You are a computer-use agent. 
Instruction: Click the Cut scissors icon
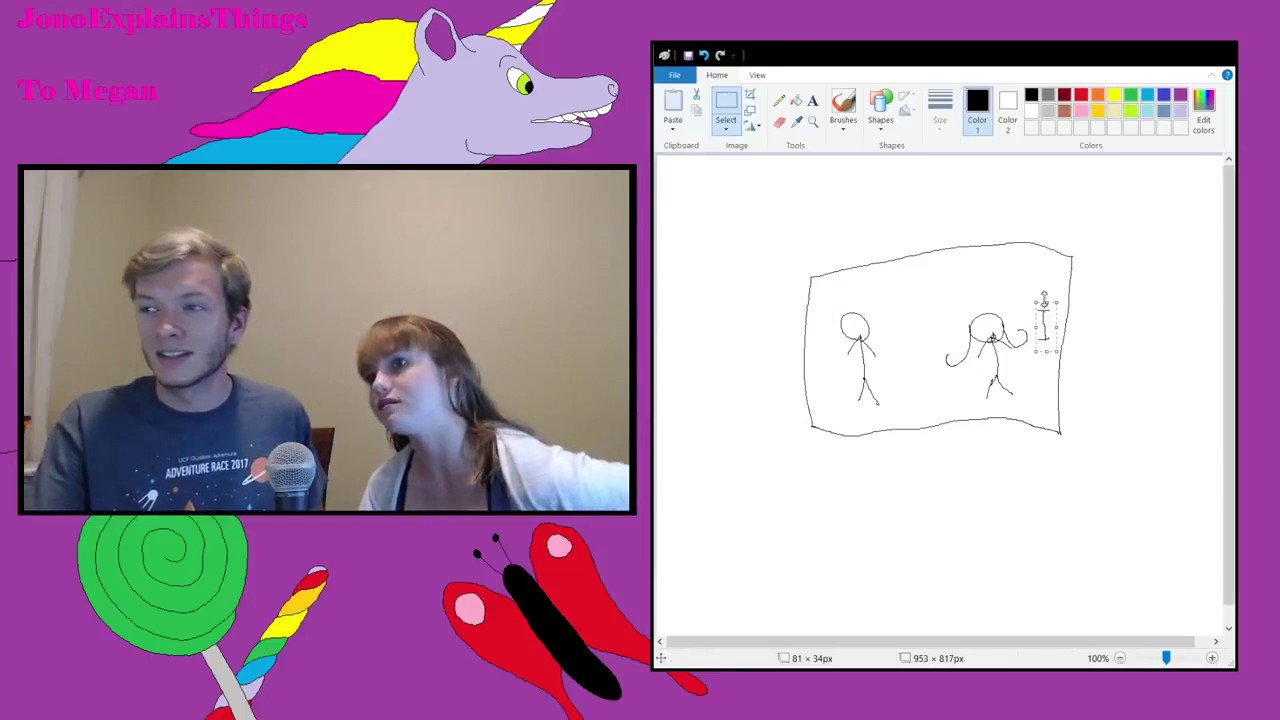696,95
